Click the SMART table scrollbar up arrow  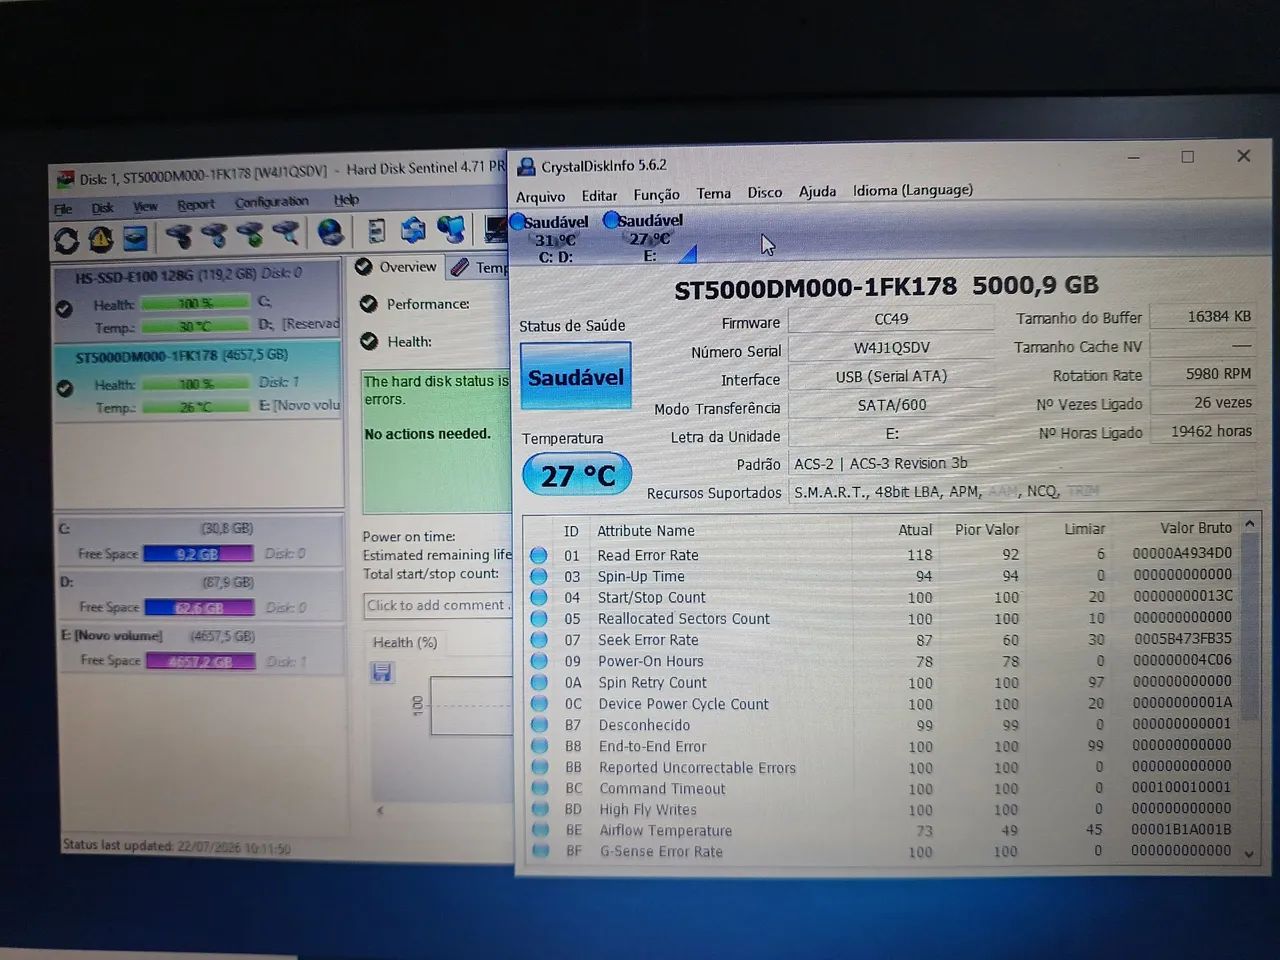pyautogui.click(x=1249, y=525)
